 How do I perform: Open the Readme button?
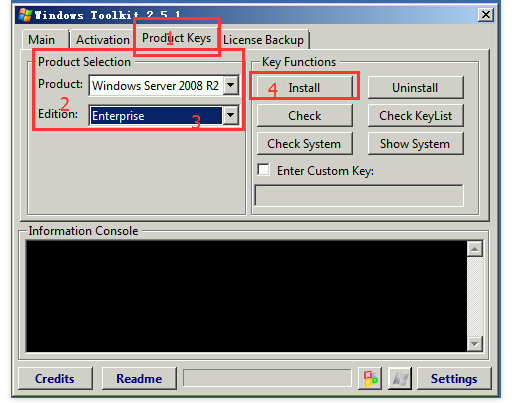pyautogui.click(x=139, y=378)
